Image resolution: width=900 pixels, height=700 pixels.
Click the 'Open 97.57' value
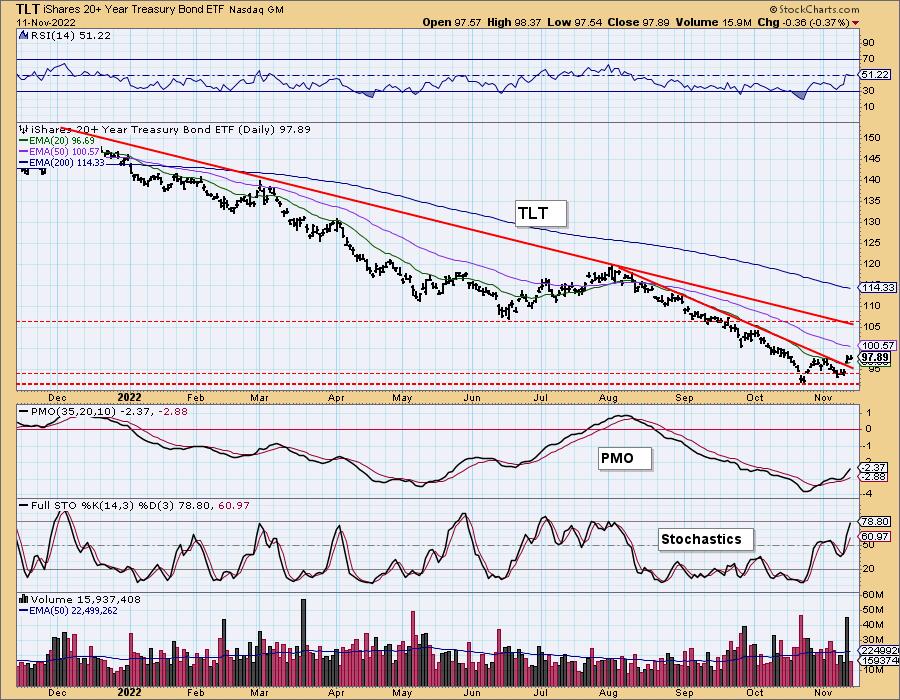452,22
